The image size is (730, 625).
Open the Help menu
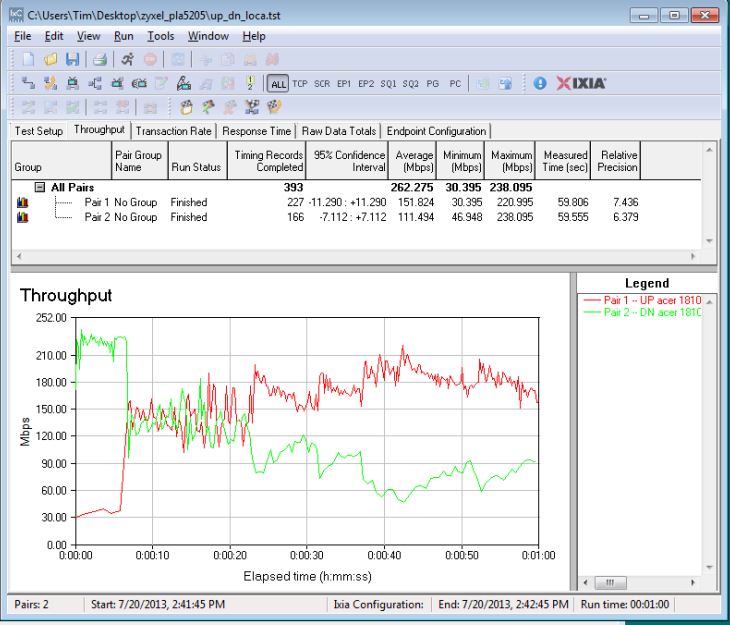[x=254, y=36]
